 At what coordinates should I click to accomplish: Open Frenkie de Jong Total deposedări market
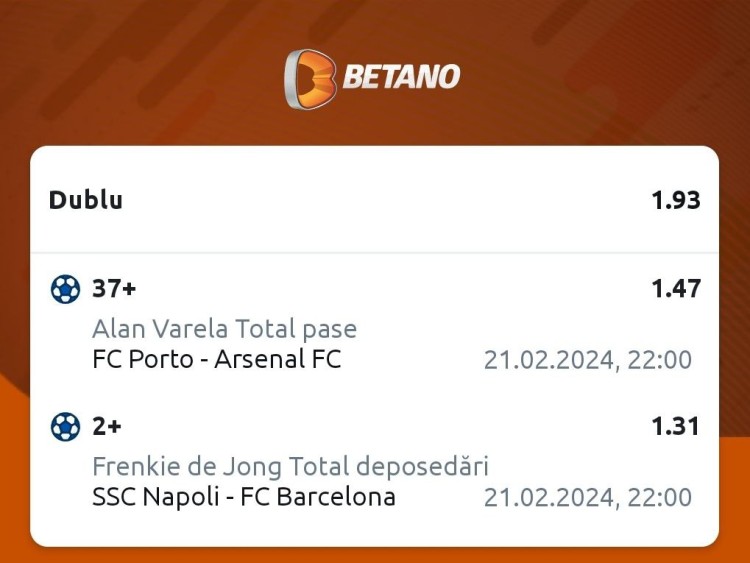(x=290, y=466)
